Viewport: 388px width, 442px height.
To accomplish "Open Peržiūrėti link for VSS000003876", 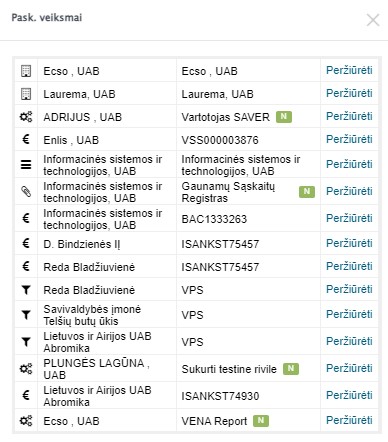I will pos(349,139).
